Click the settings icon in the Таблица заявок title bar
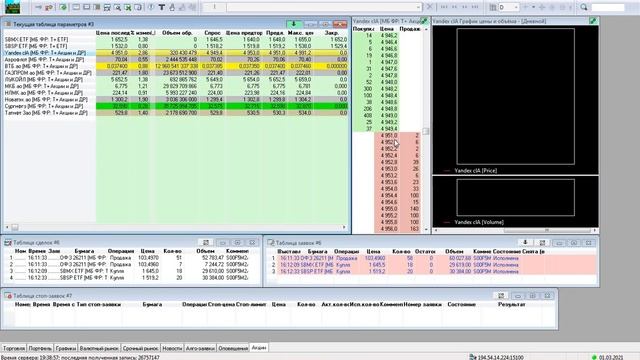The image size is (640, 360). coord(542,242)
